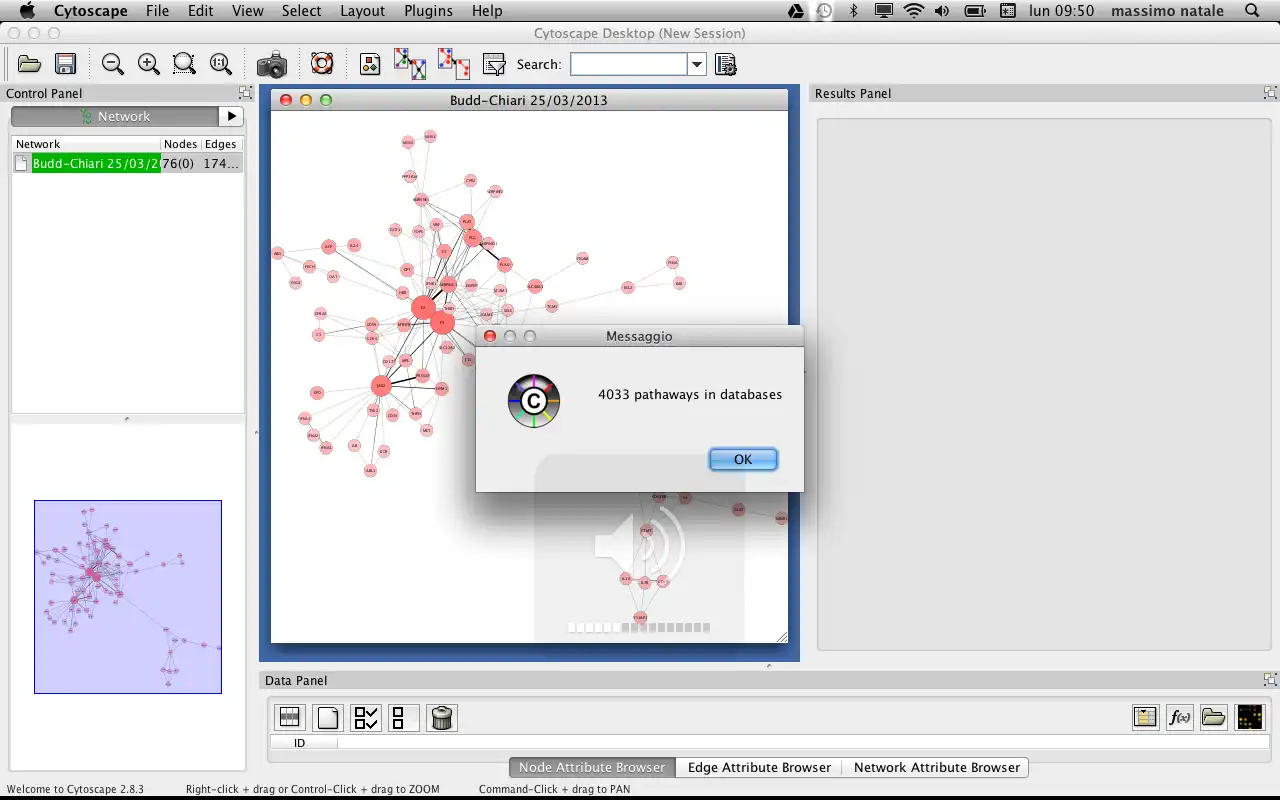Open the filter icon next to Search

pyautogui.click(x=494, y=64)
